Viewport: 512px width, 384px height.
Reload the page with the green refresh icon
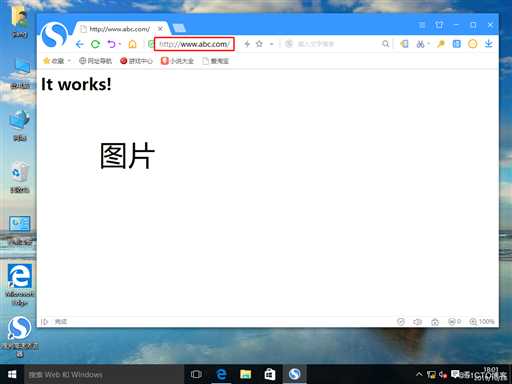point(96,44)
